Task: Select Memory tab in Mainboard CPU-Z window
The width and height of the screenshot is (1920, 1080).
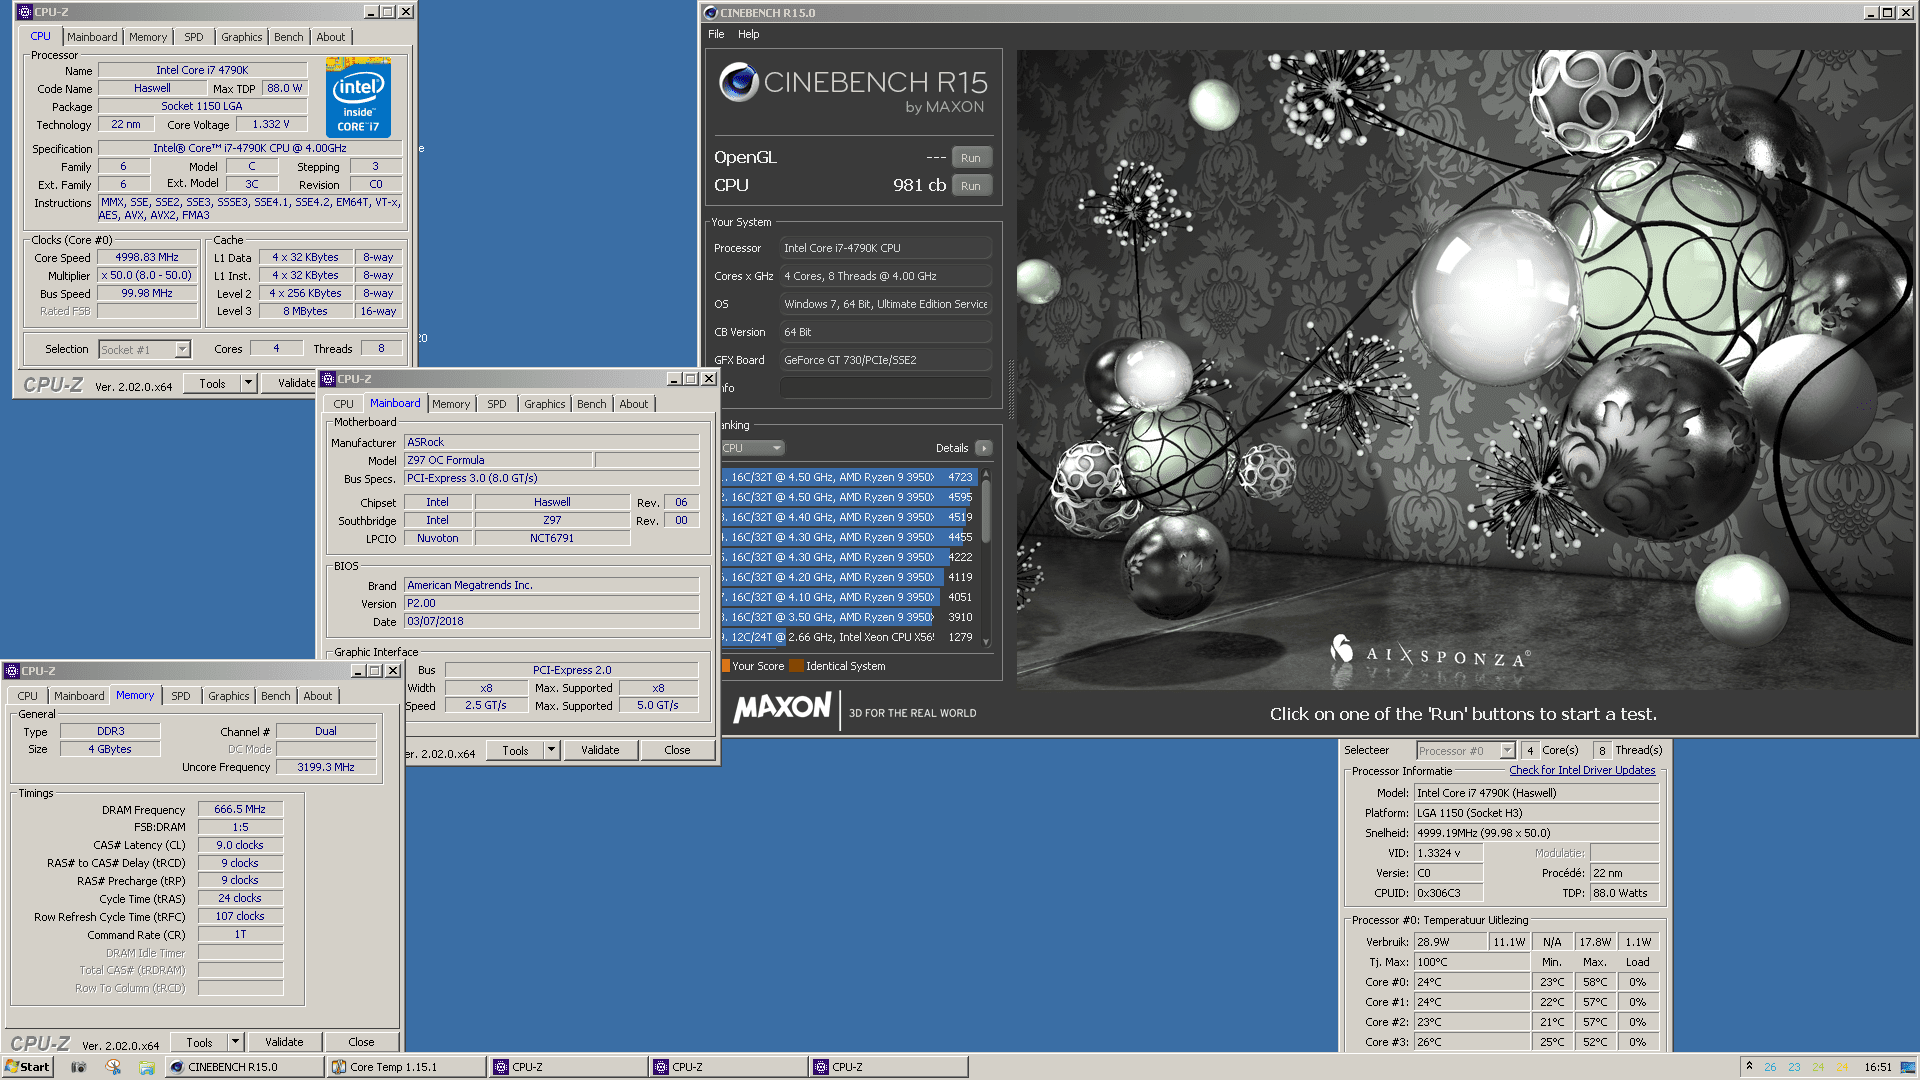Action: click(451, 404)
